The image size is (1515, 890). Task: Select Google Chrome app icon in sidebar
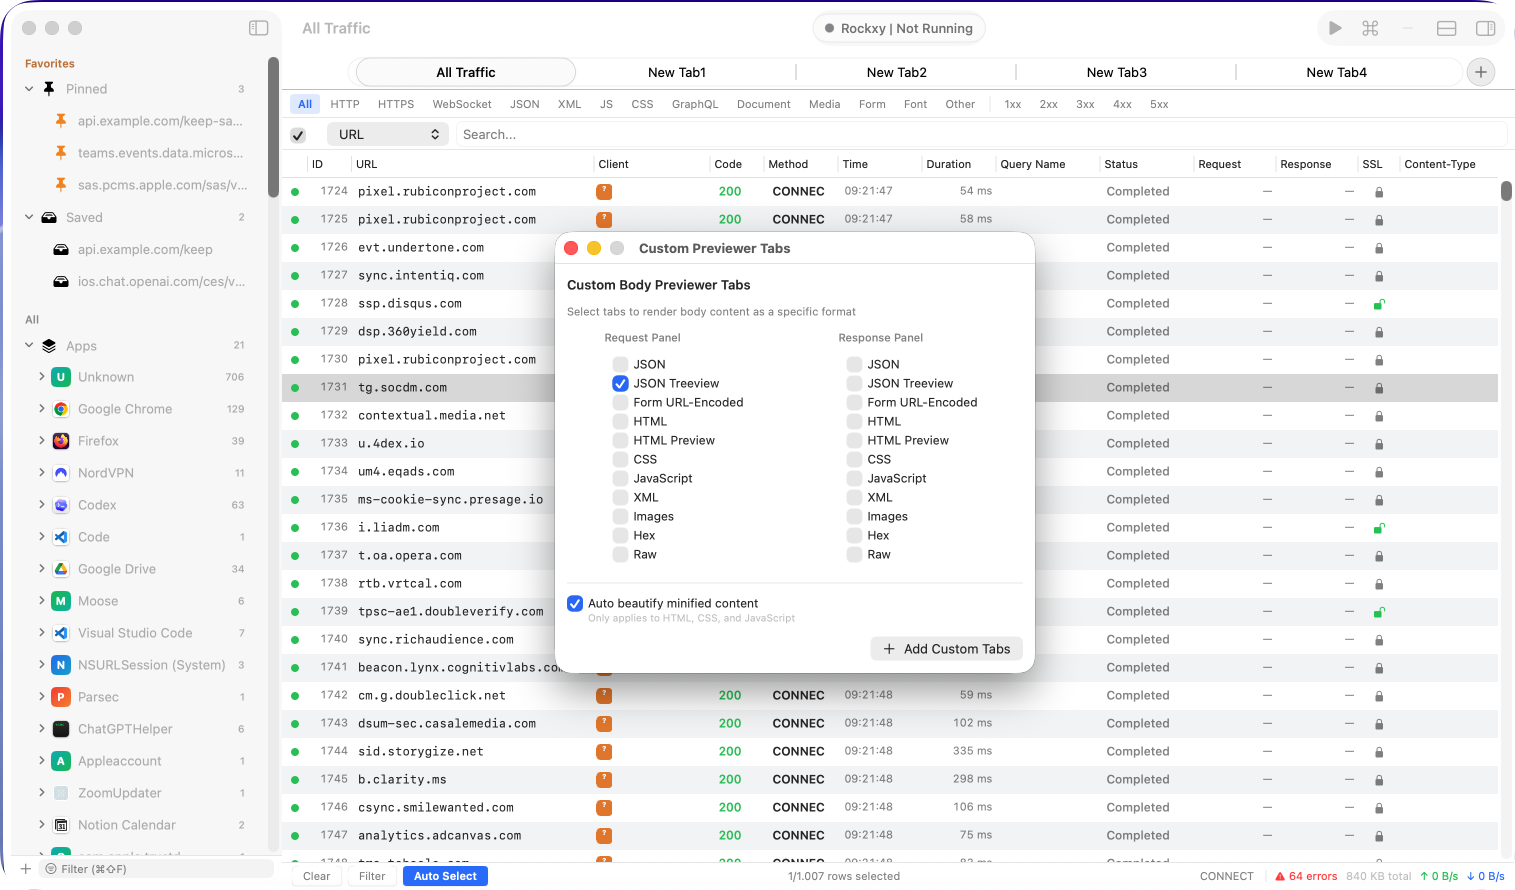click(61, 409)
